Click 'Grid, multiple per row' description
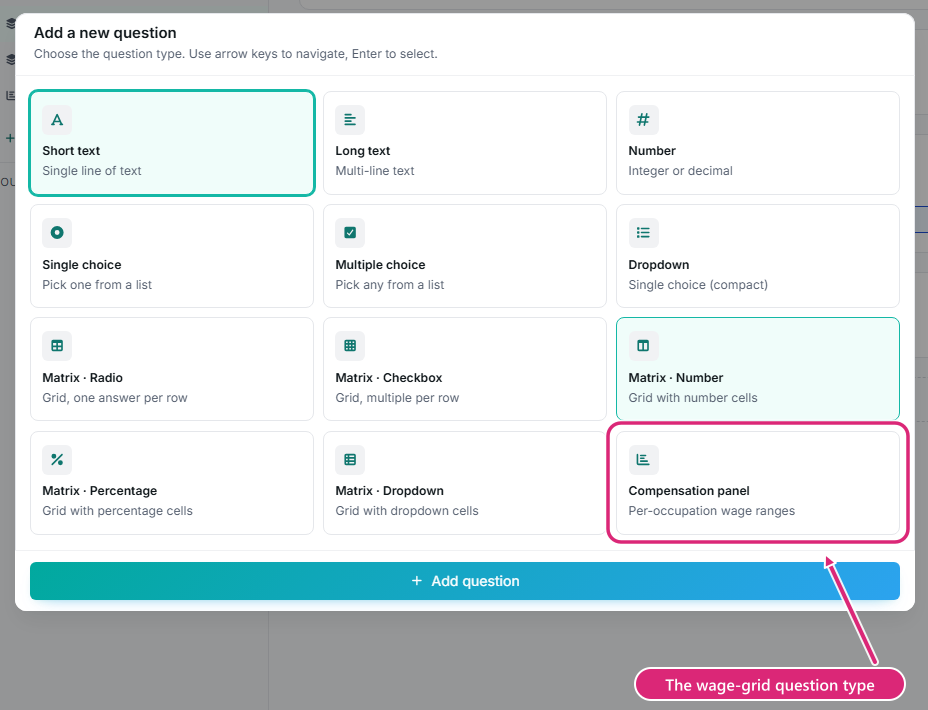Screen dimensions: 928x710 pyautogui.click(x=397, y=398)
